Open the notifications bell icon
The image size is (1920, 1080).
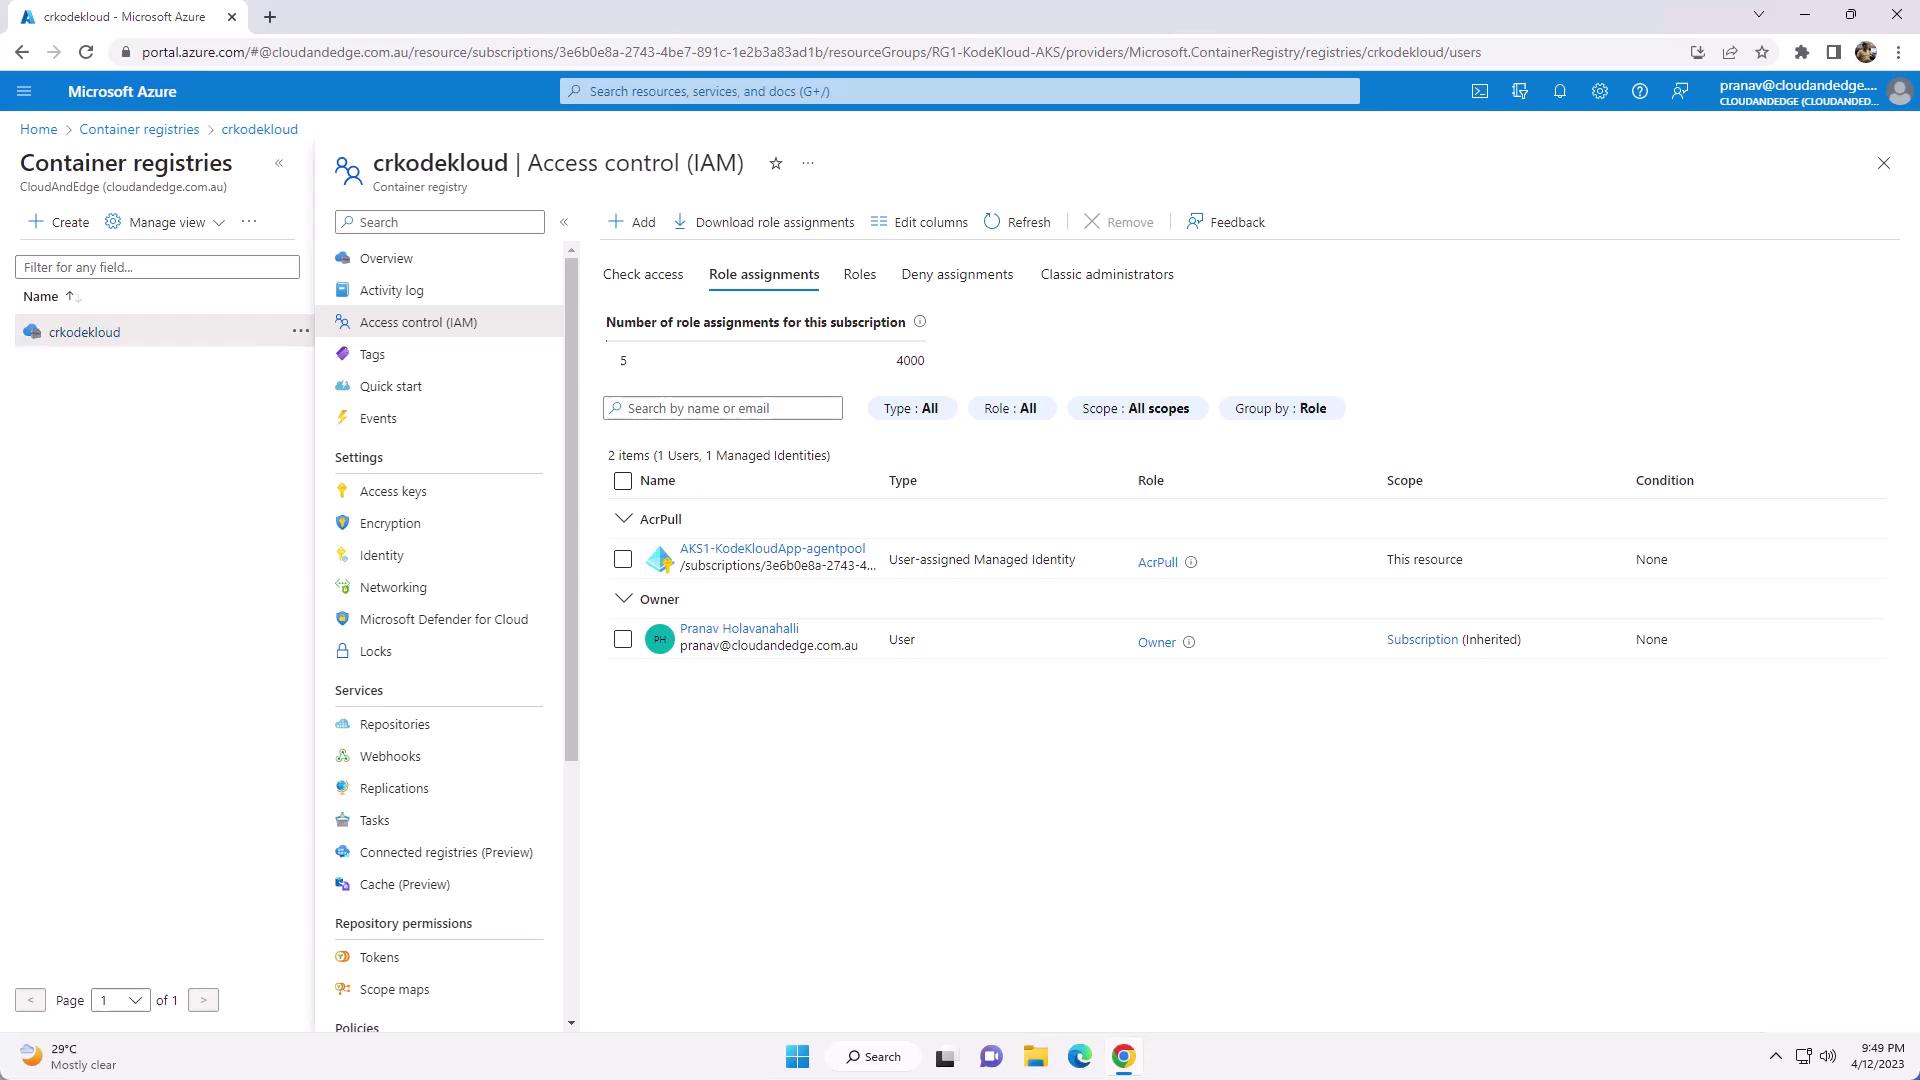coord(1560,91)
